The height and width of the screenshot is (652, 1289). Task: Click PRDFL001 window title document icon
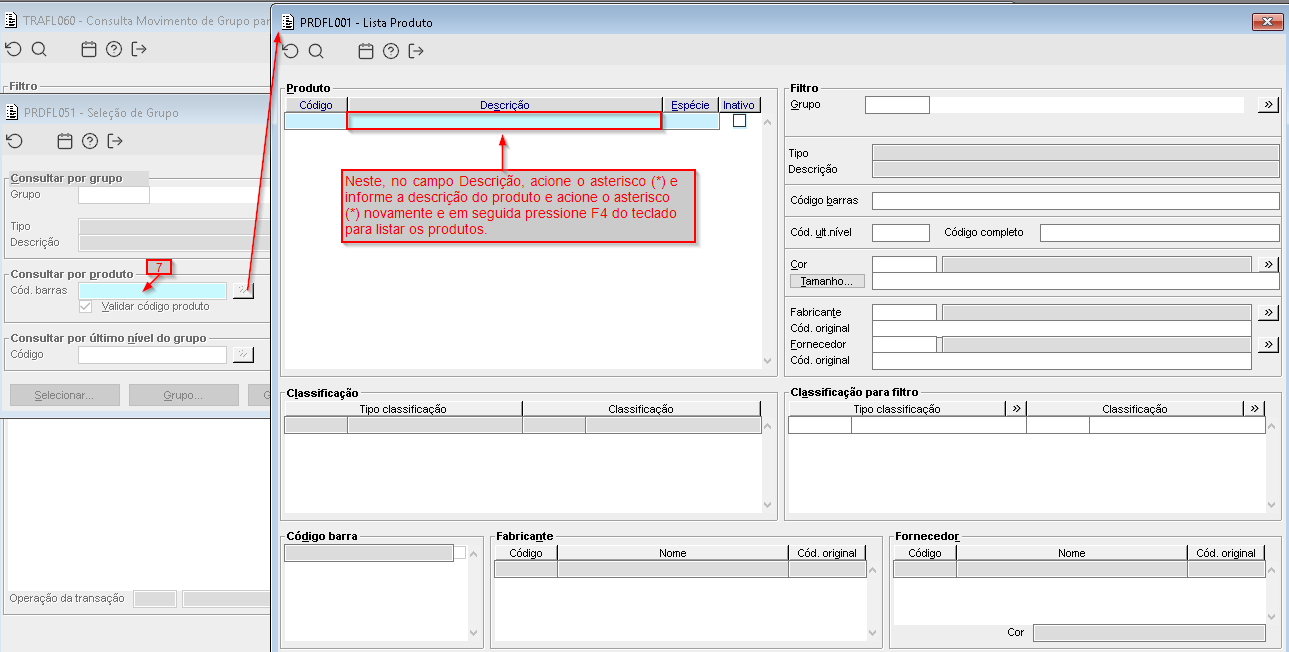click(289, 22)
